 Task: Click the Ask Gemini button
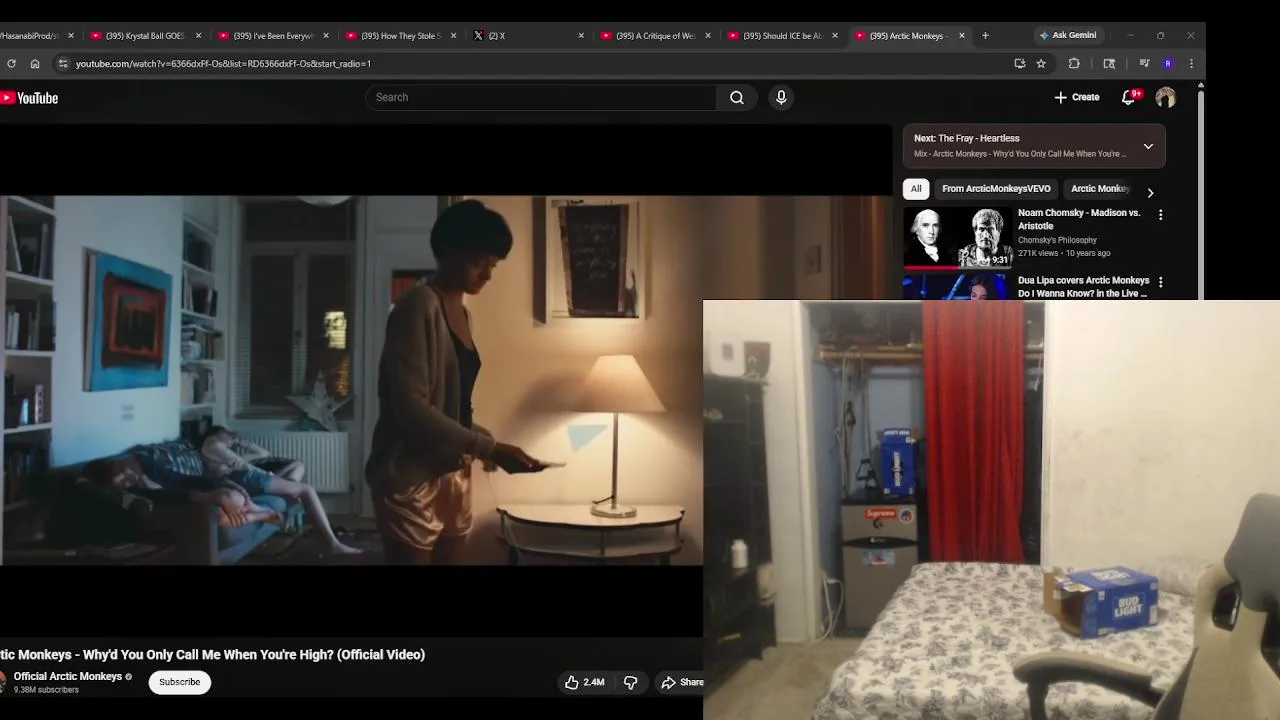(x=1068, y=35)
